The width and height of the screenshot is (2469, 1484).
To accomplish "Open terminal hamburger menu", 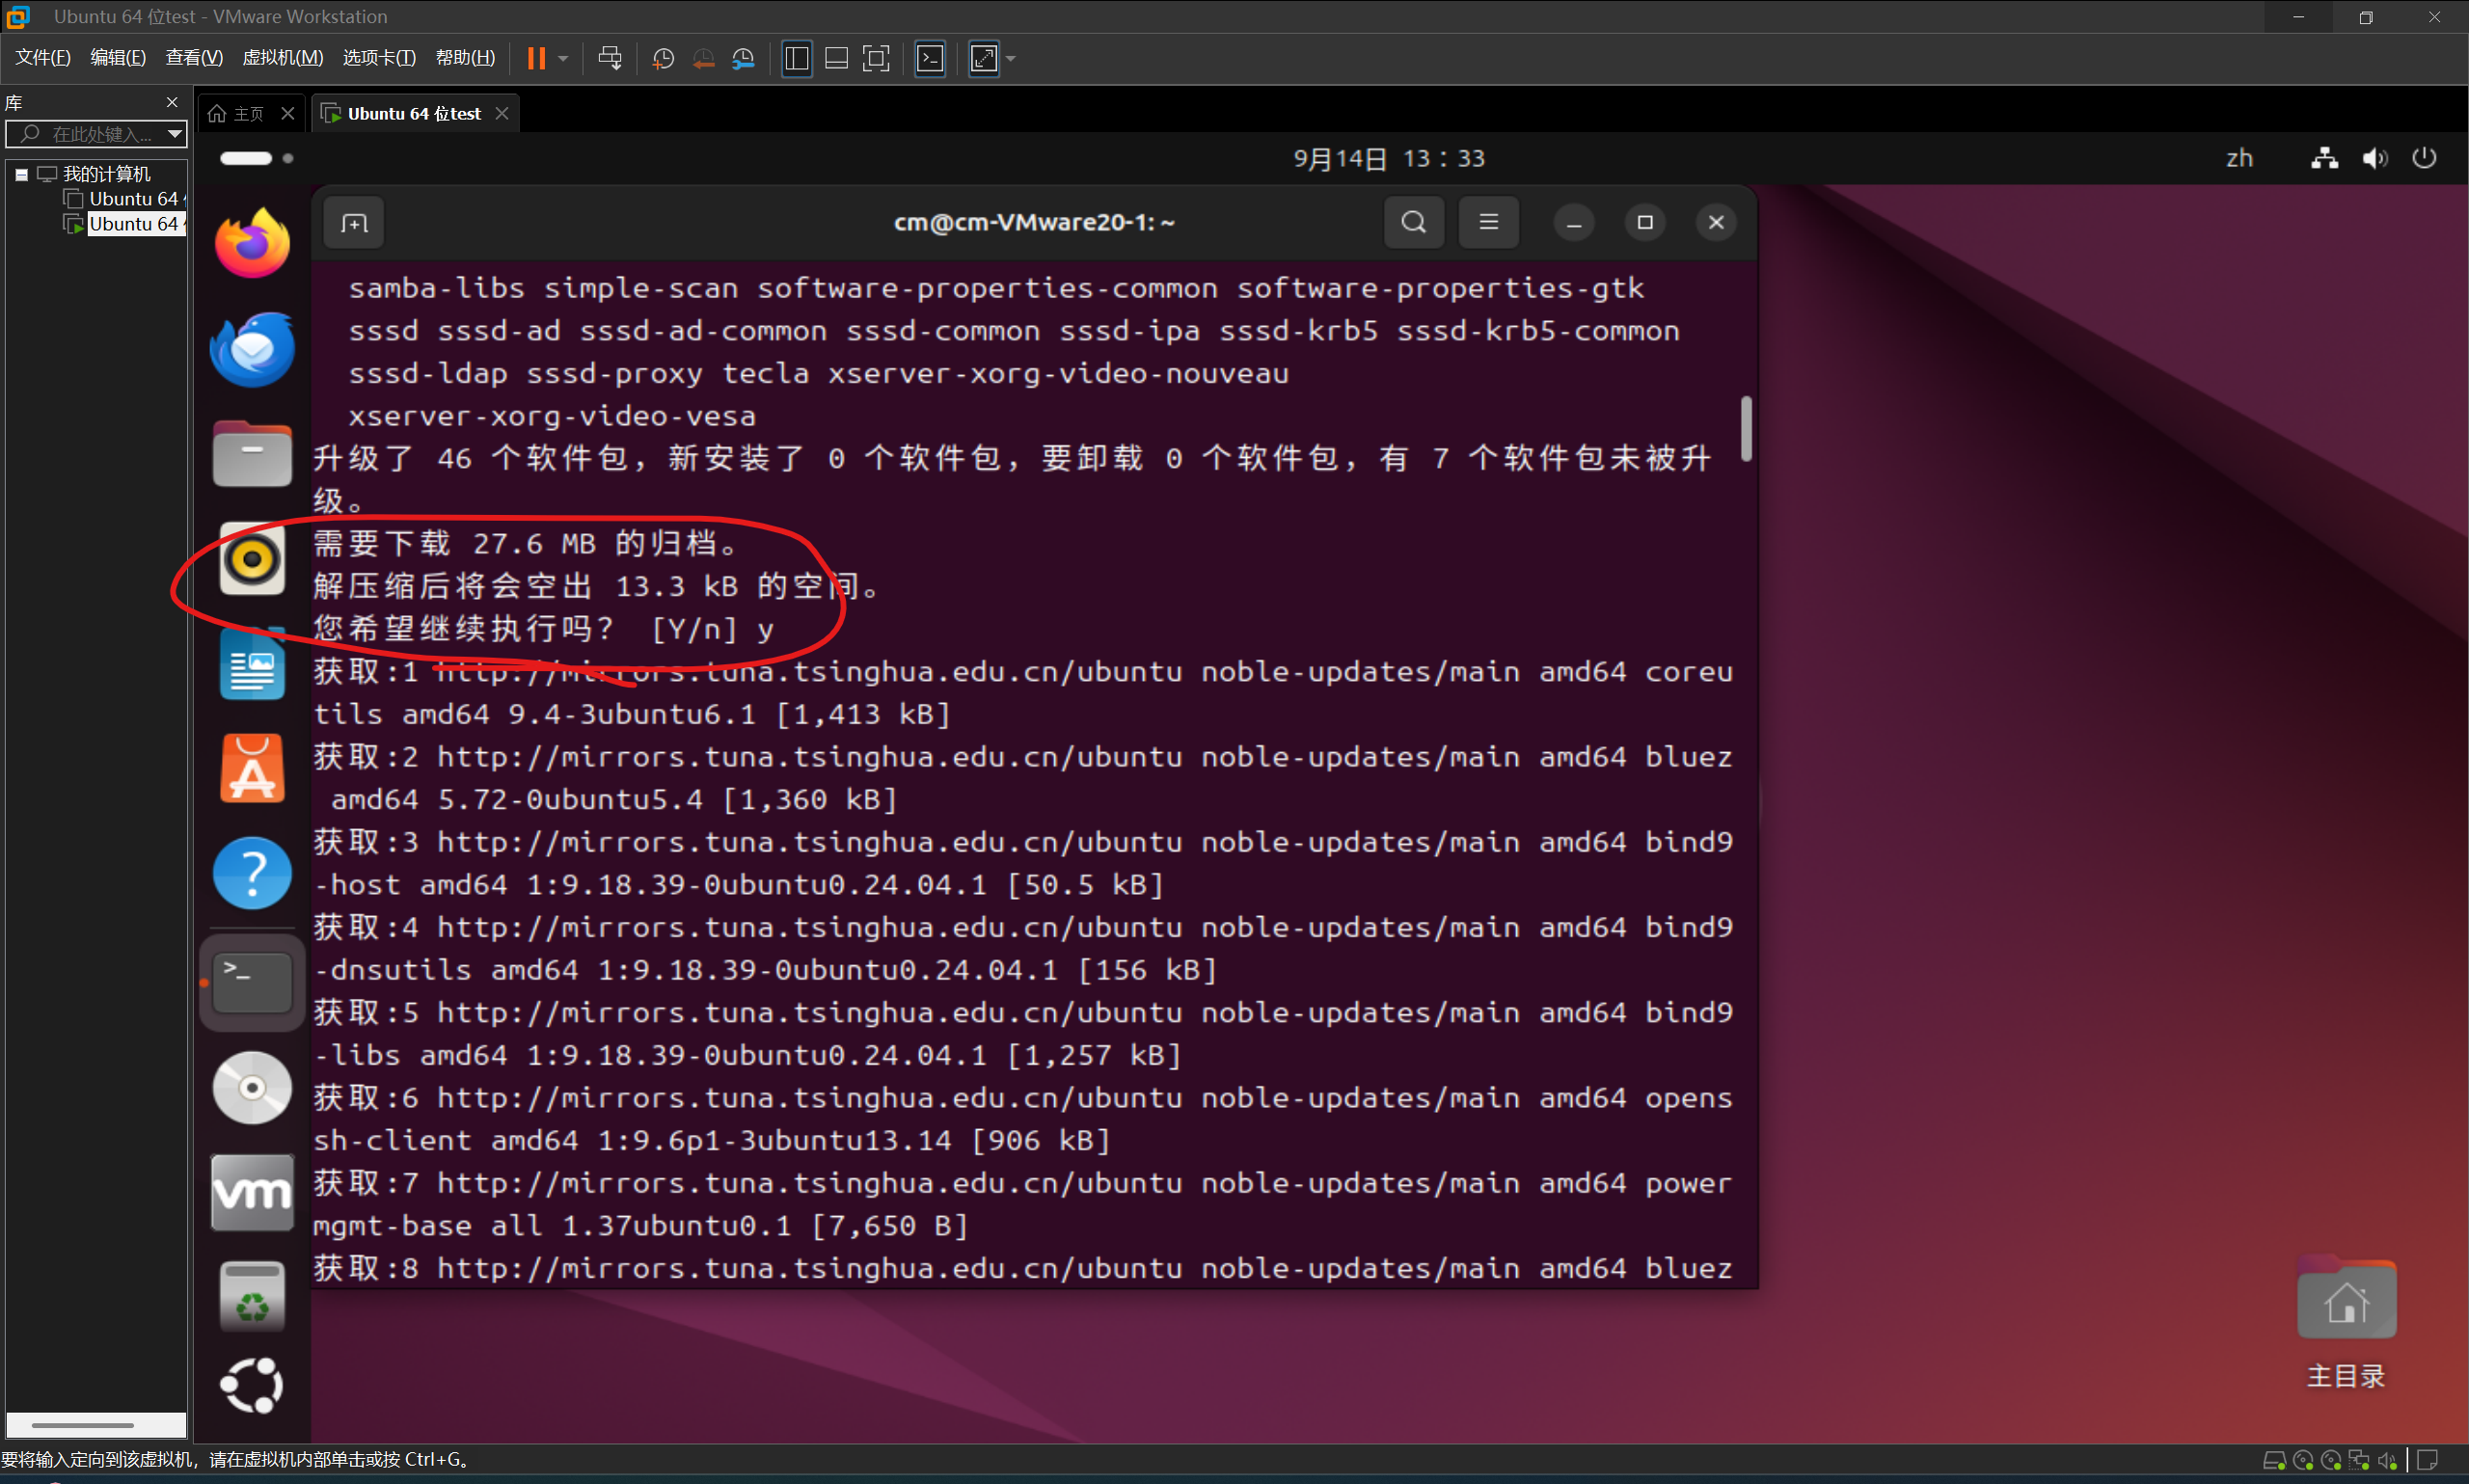I will click(x=1488, y=222).
